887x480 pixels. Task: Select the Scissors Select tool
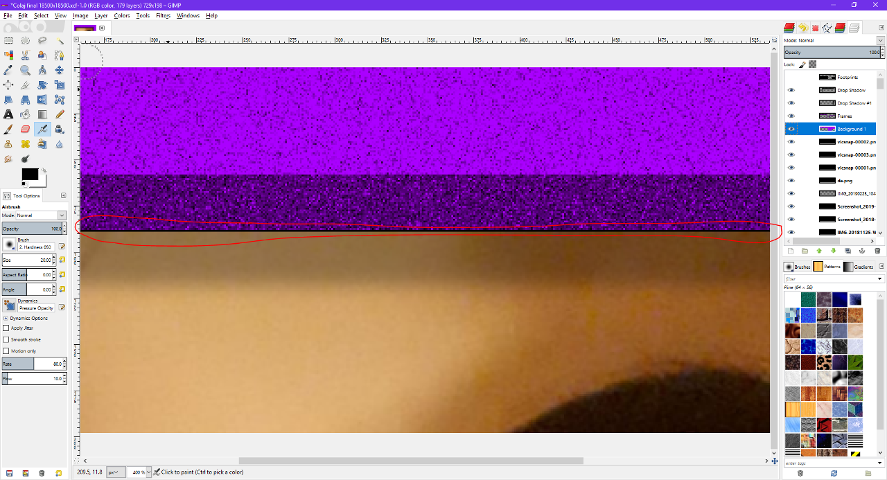25,55
